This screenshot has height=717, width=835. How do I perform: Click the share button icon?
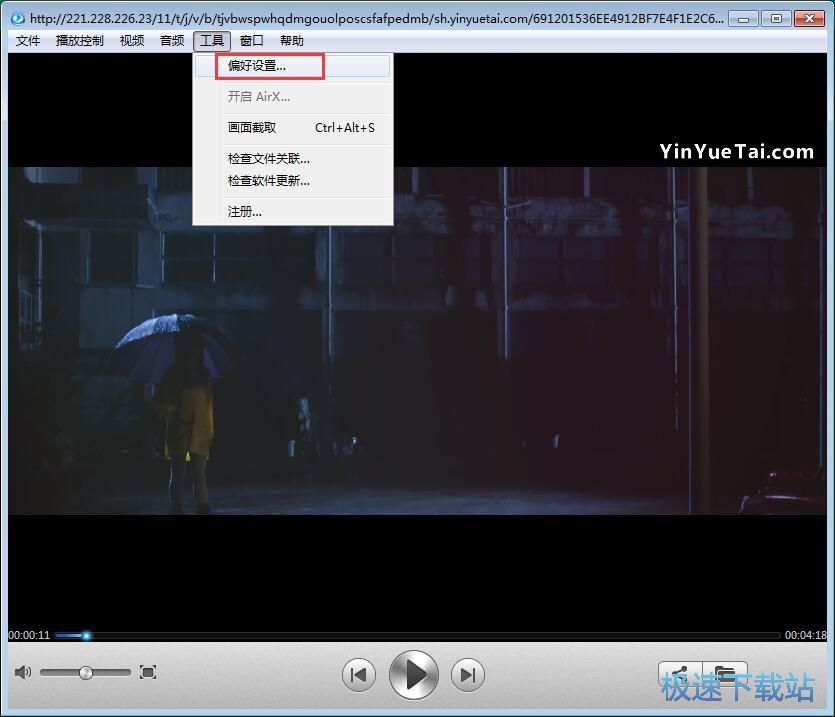(x=681, y=674)
